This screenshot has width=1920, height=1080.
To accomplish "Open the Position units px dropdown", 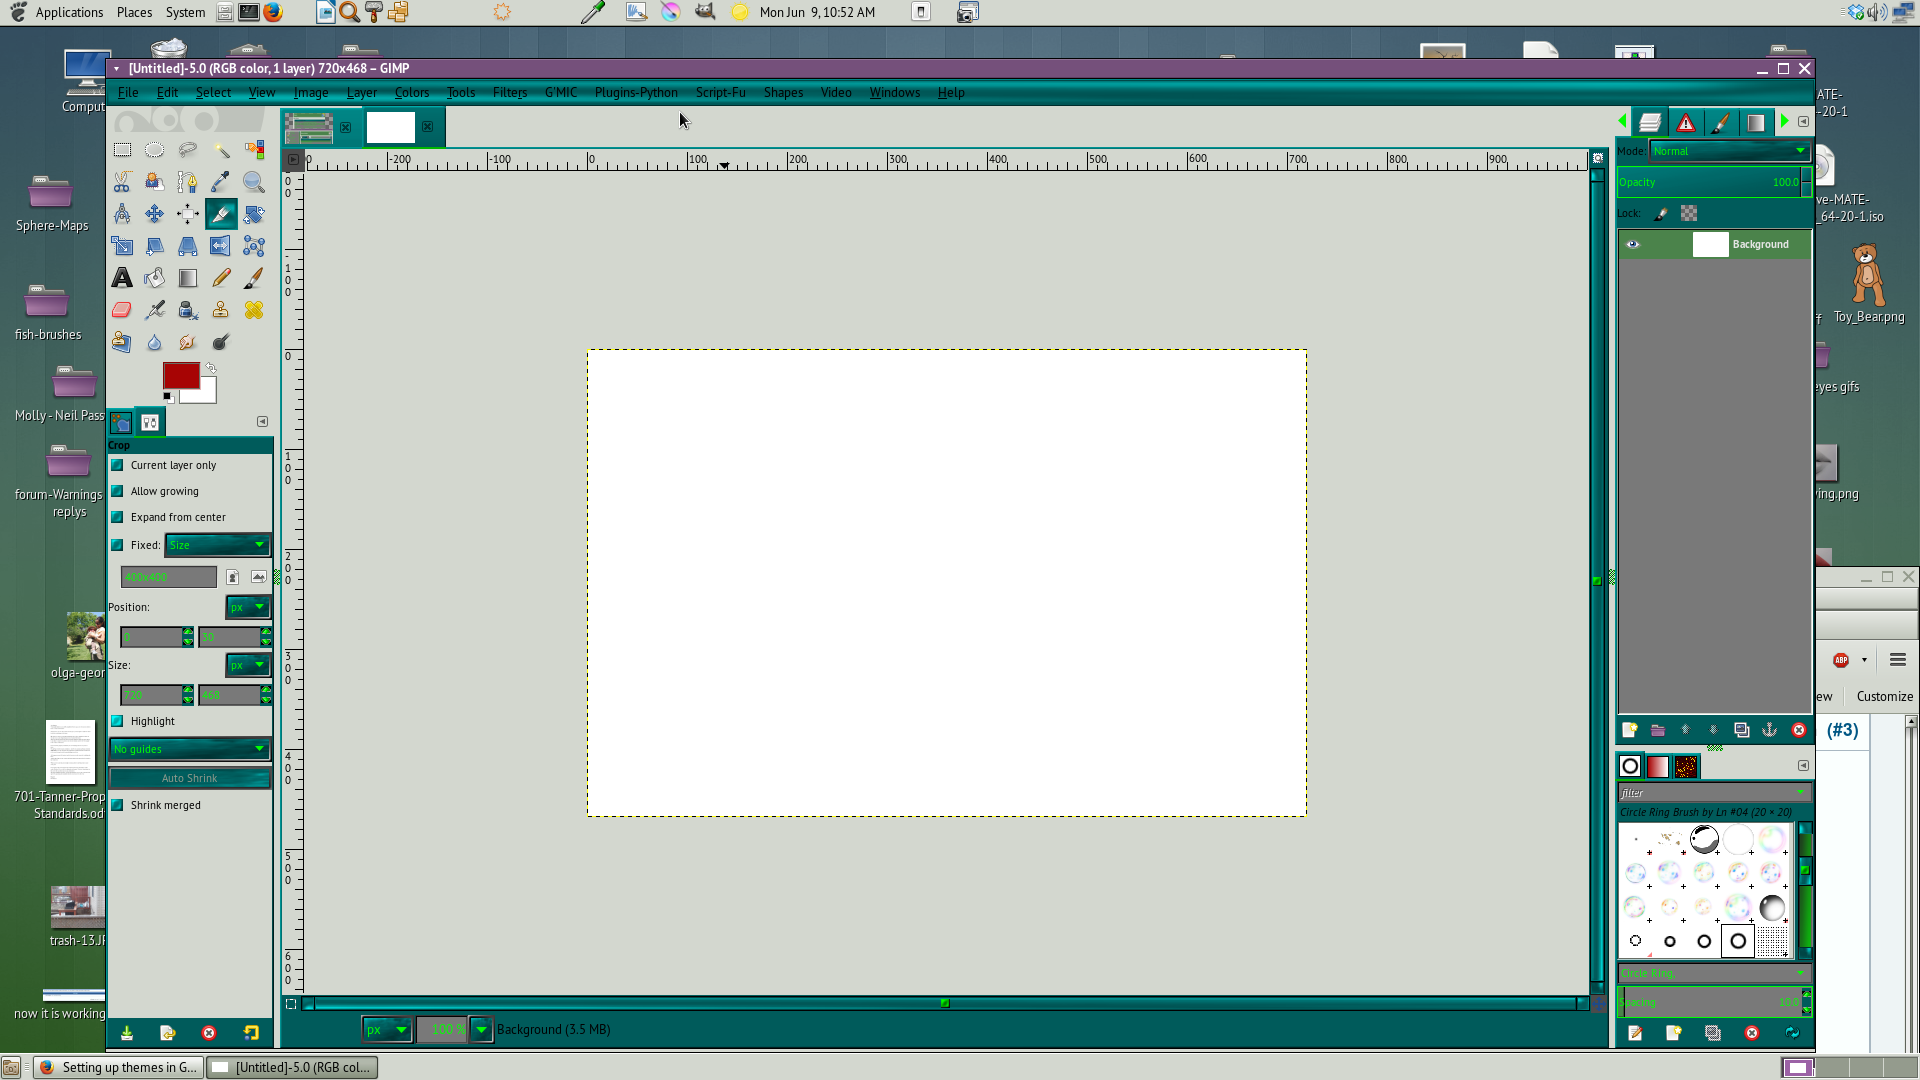I will (248, 607).
